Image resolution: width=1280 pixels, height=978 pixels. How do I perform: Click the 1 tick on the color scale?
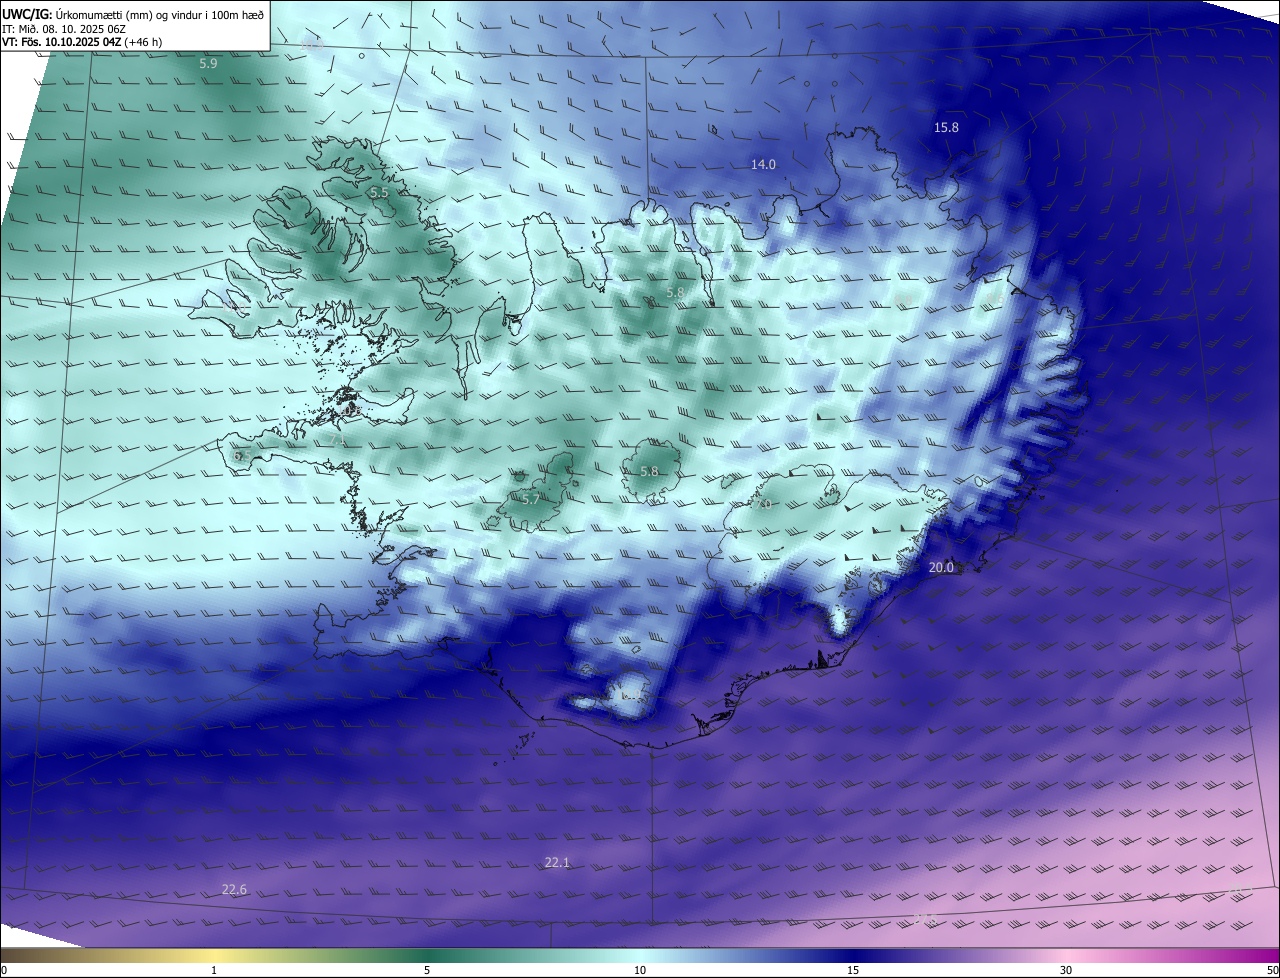click(214, 970)
